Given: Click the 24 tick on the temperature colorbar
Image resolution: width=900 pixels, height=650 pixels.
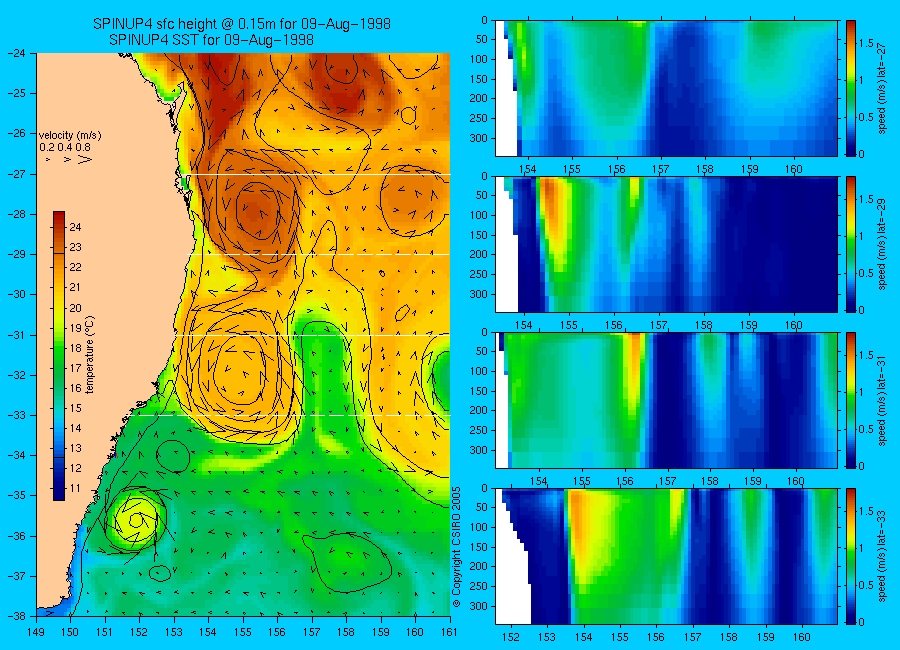Looking at the screenshot, I should [75, 227].
